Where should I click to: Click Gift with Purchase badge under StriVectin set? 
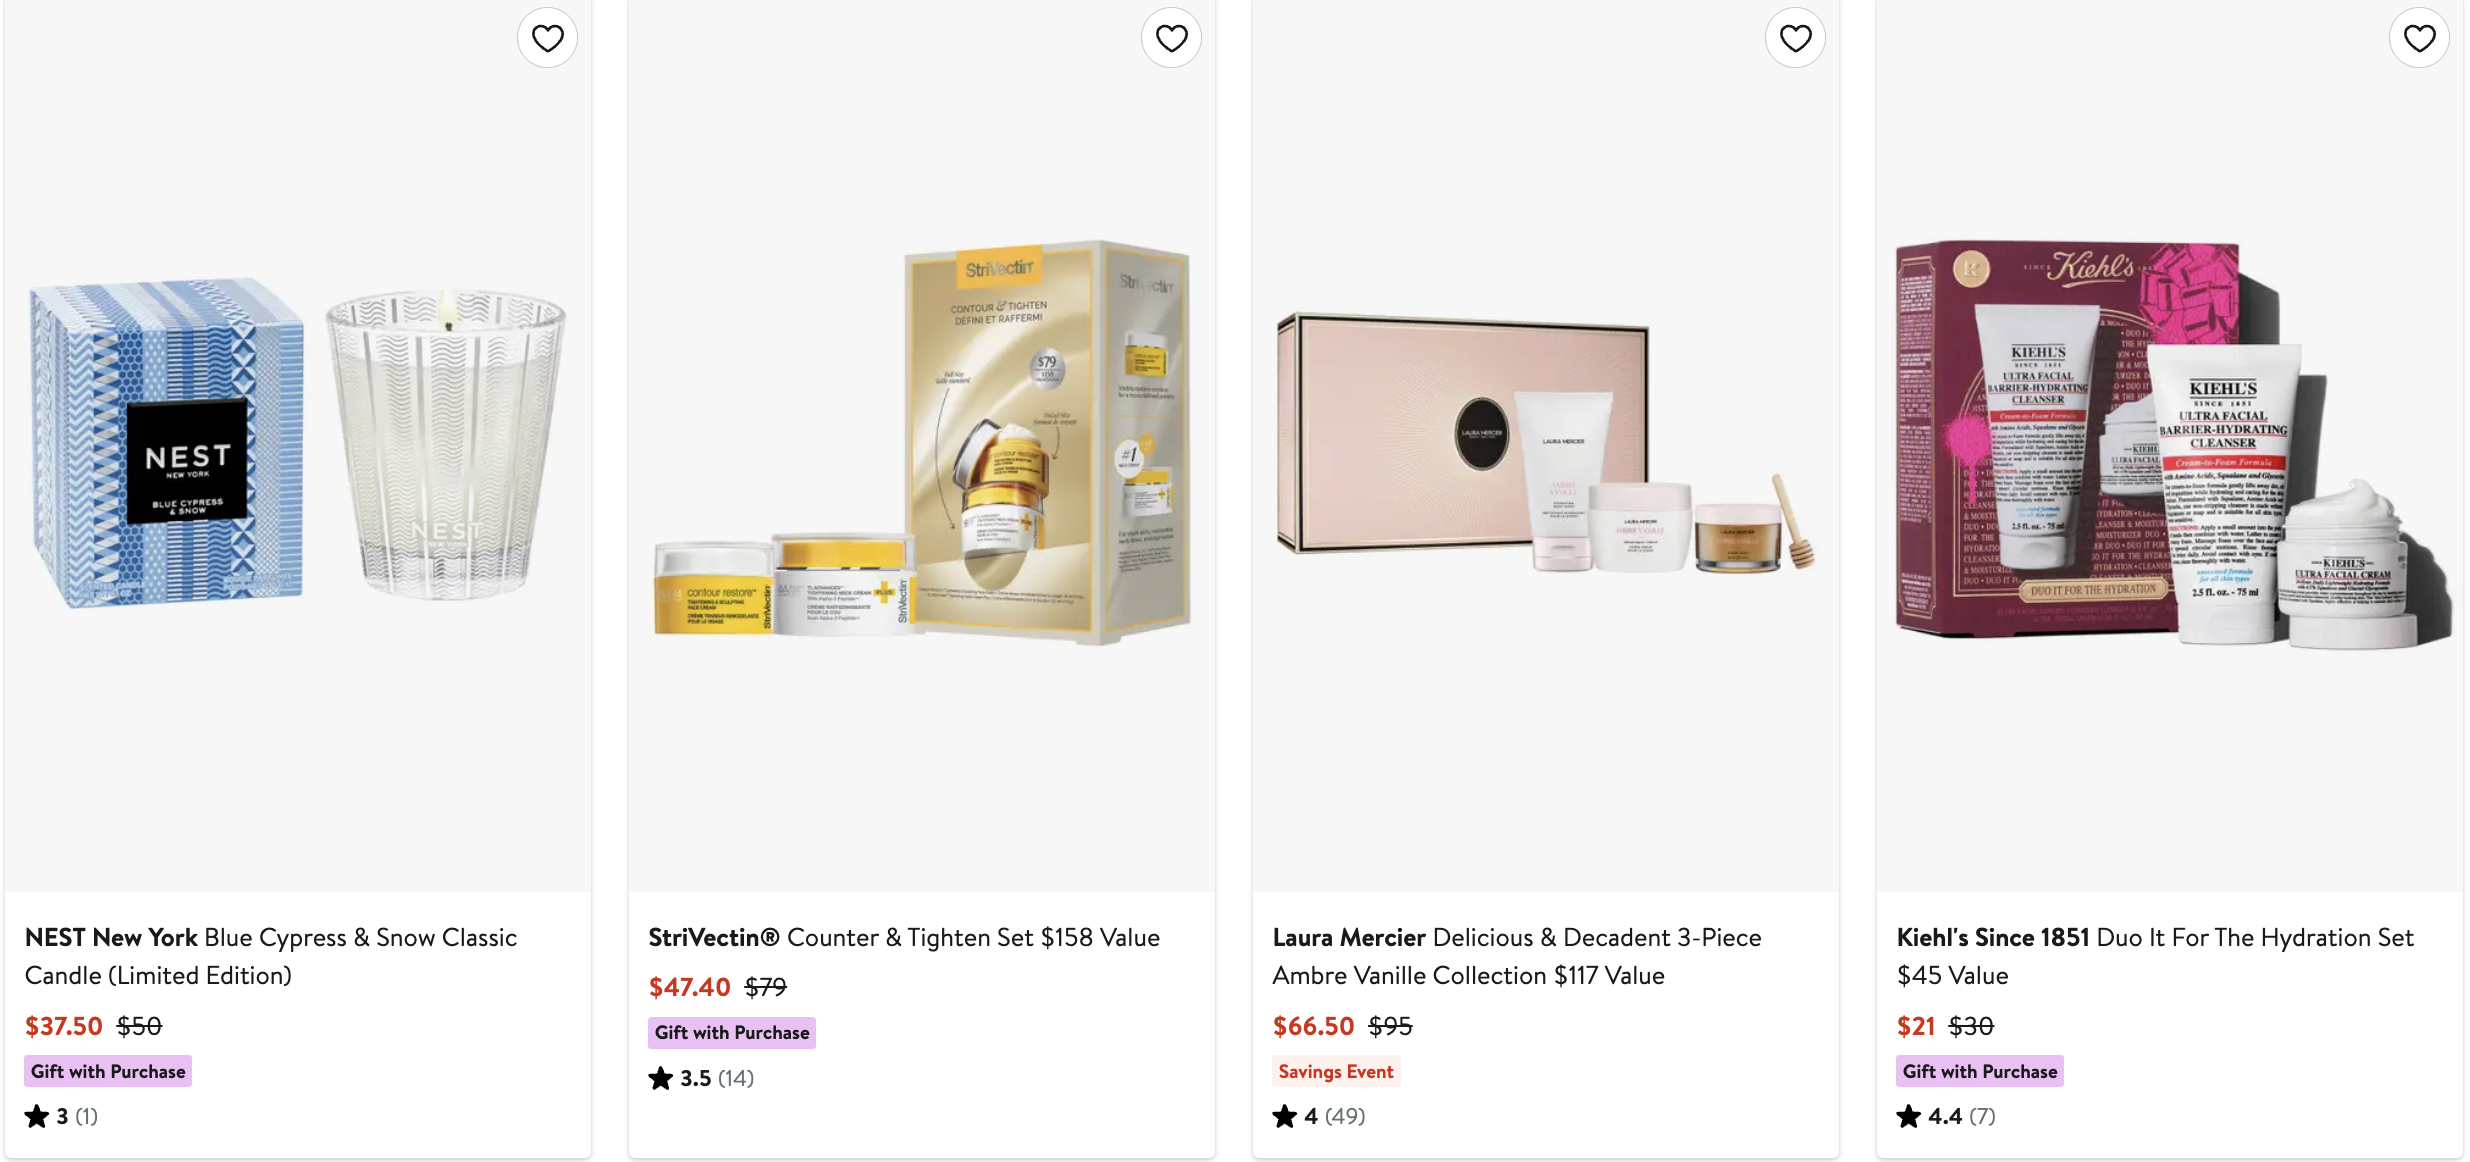pyautogui.click(x=732, y=1032)
